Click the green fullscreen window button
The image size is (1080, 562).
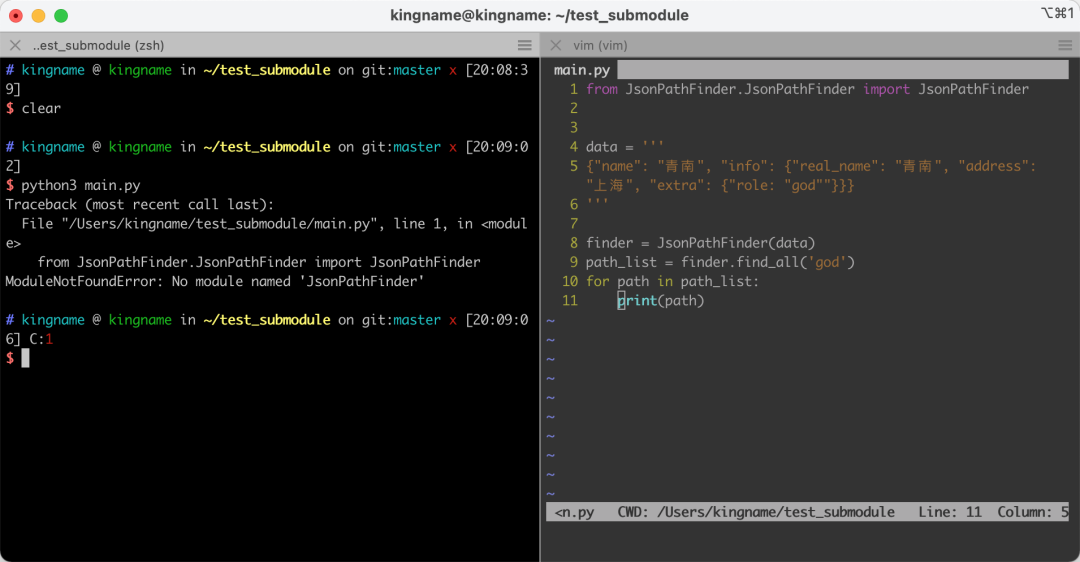pos(61,15)
